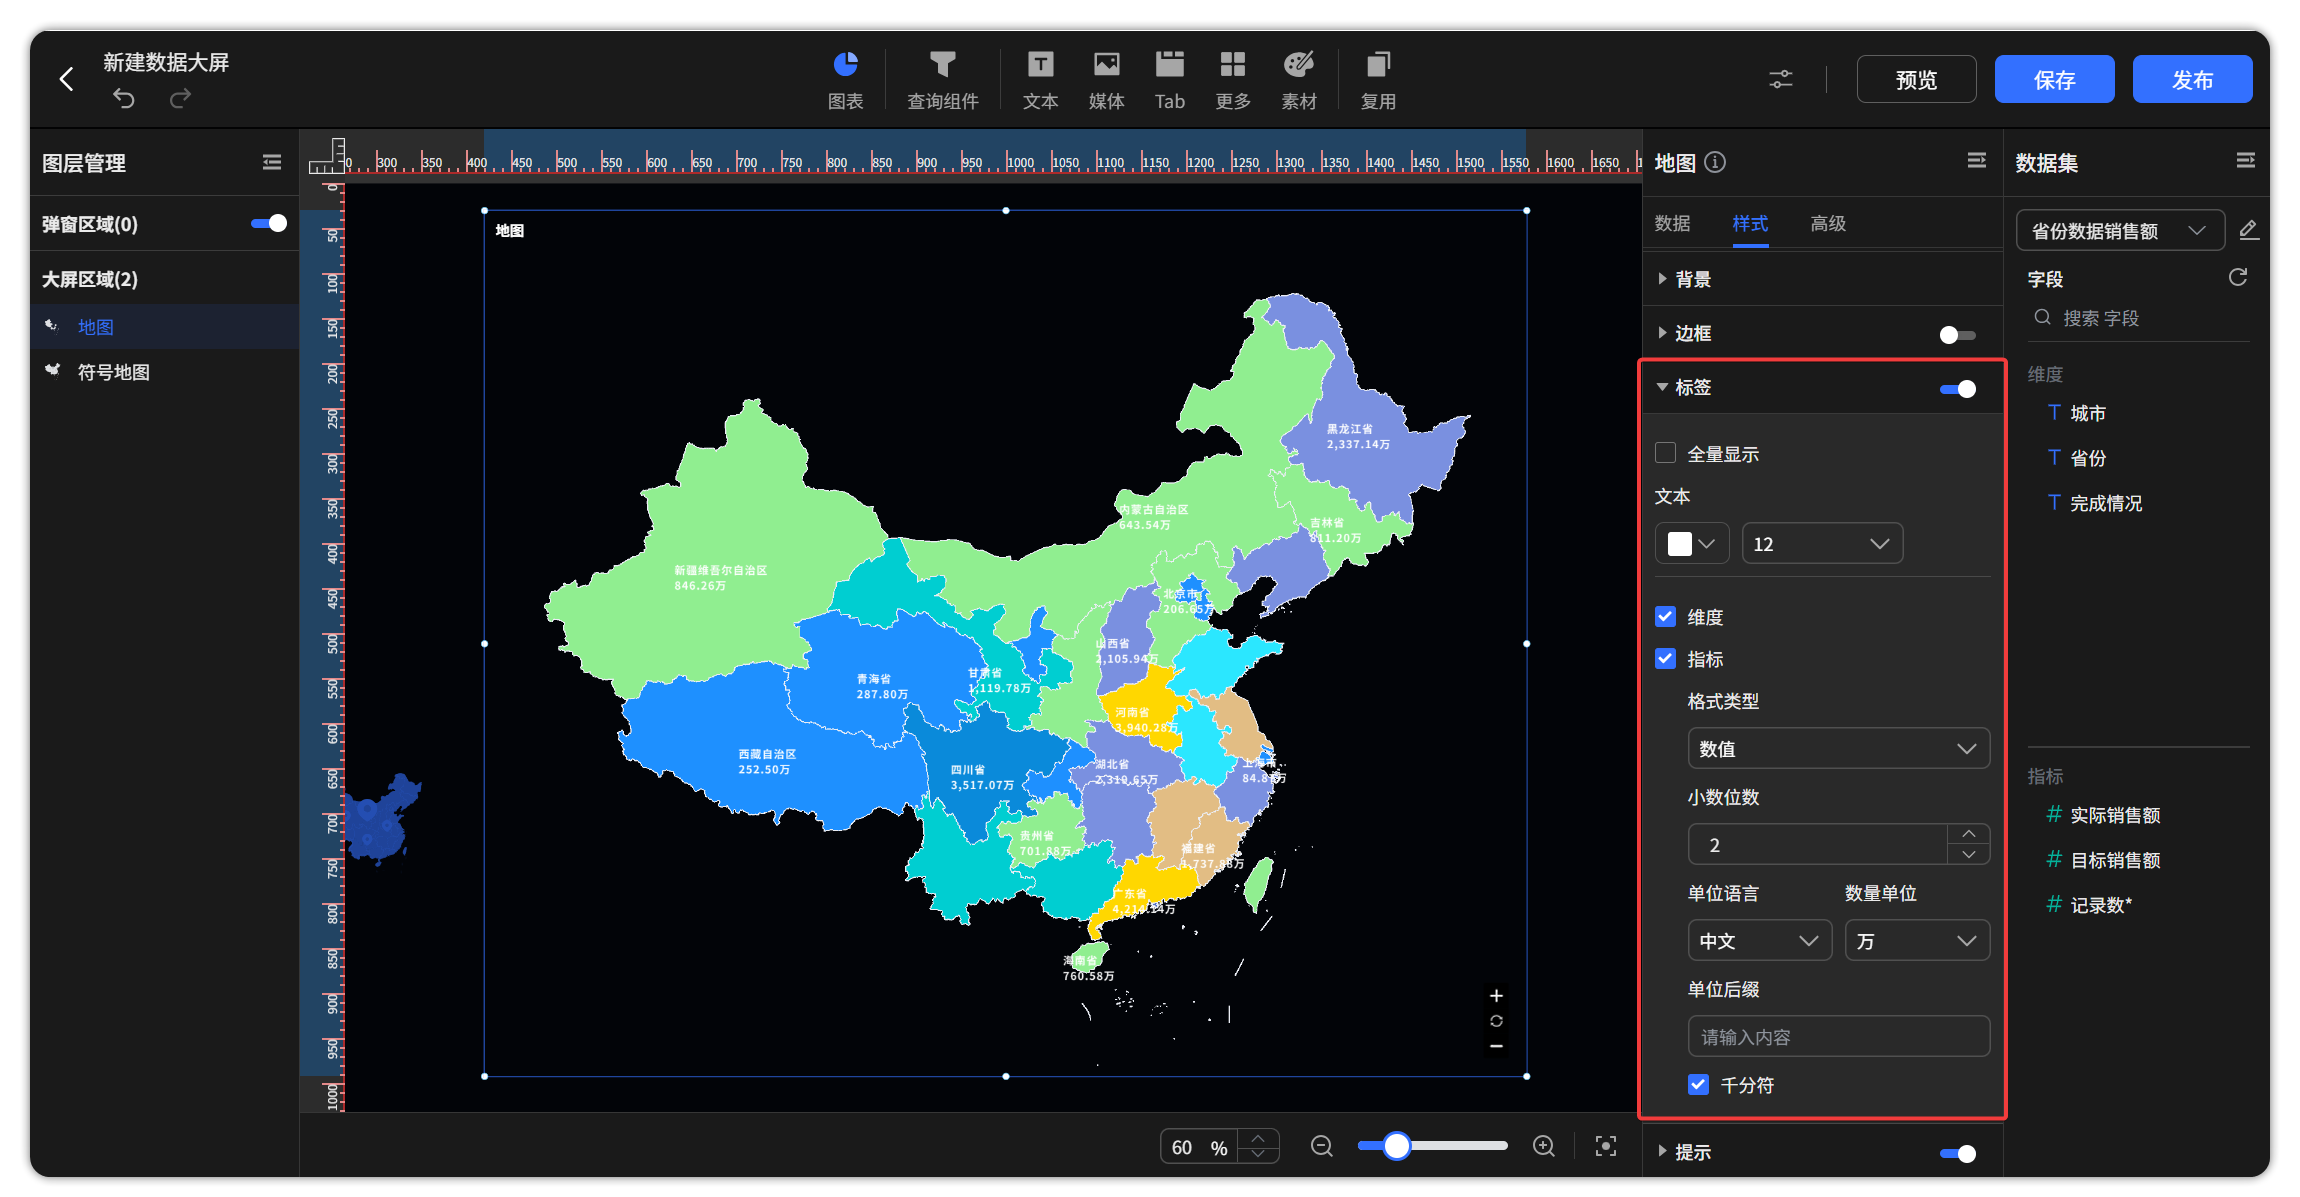Viewport: 2300px width, 1197px height.
Task: Toggle the 弹窗区域 switch
Action: tap(269, 223)
